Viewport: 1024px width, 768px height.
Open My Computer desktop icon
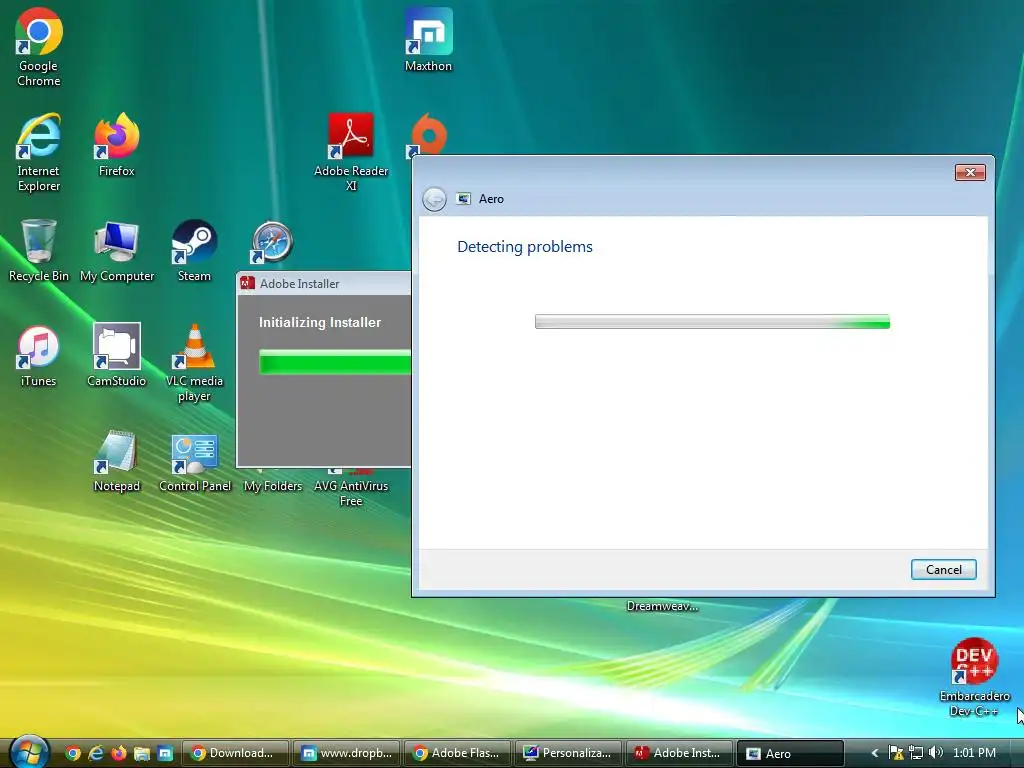(117, 251)
